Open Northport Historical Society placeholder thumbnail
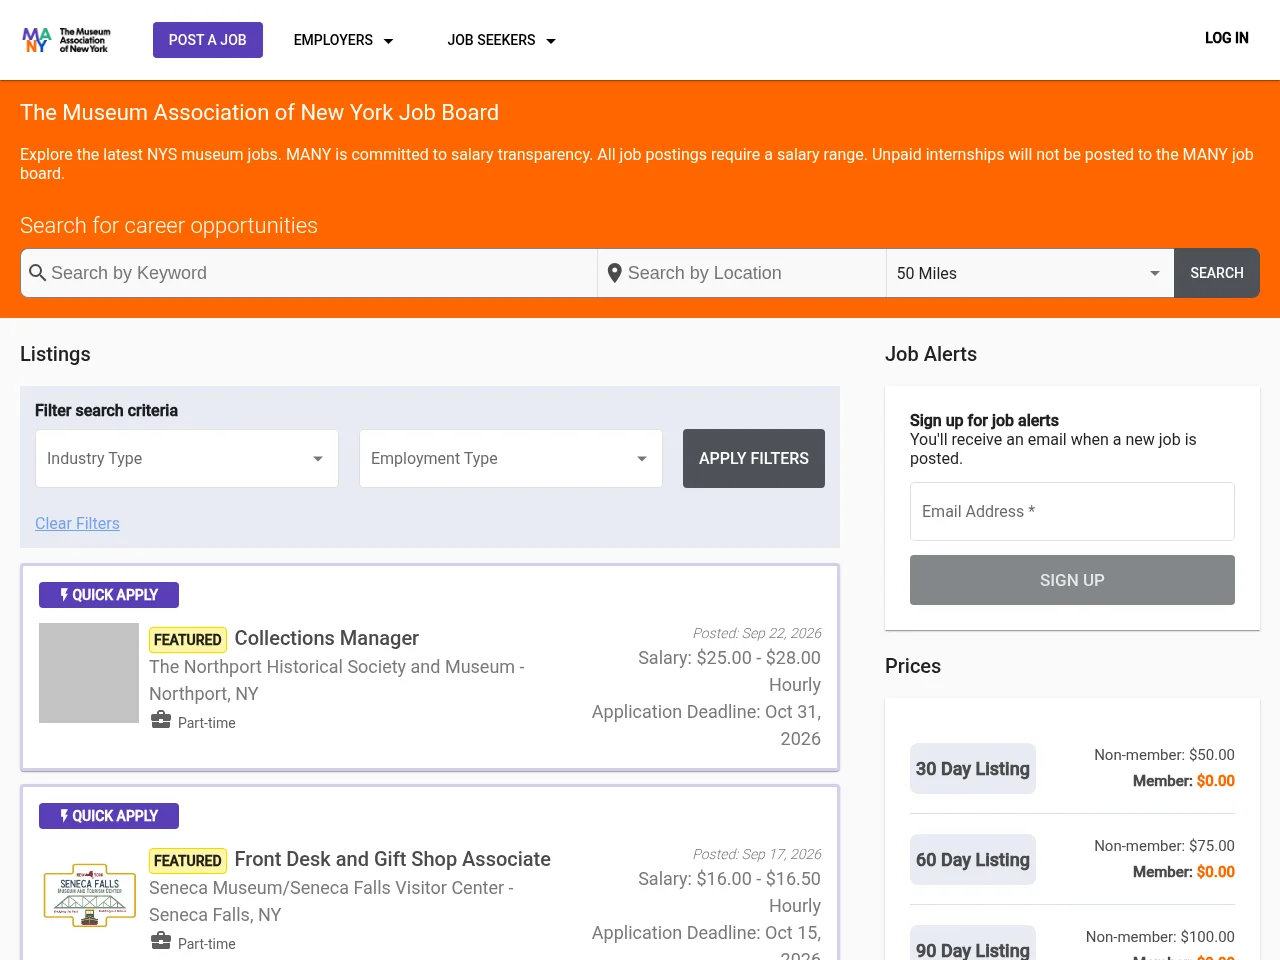Viewport: 1280px width, 960px height. pos(89,673)
